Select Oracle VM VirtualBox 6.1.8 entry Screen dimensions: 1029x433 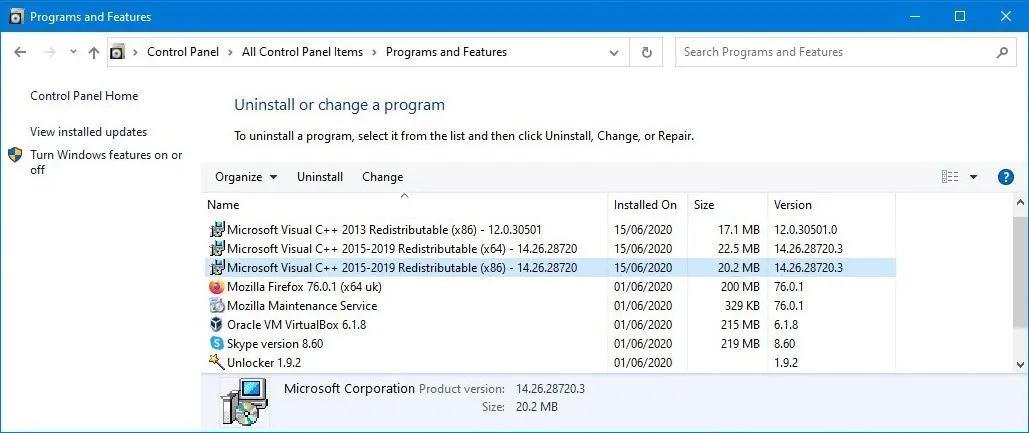[297, 324]
